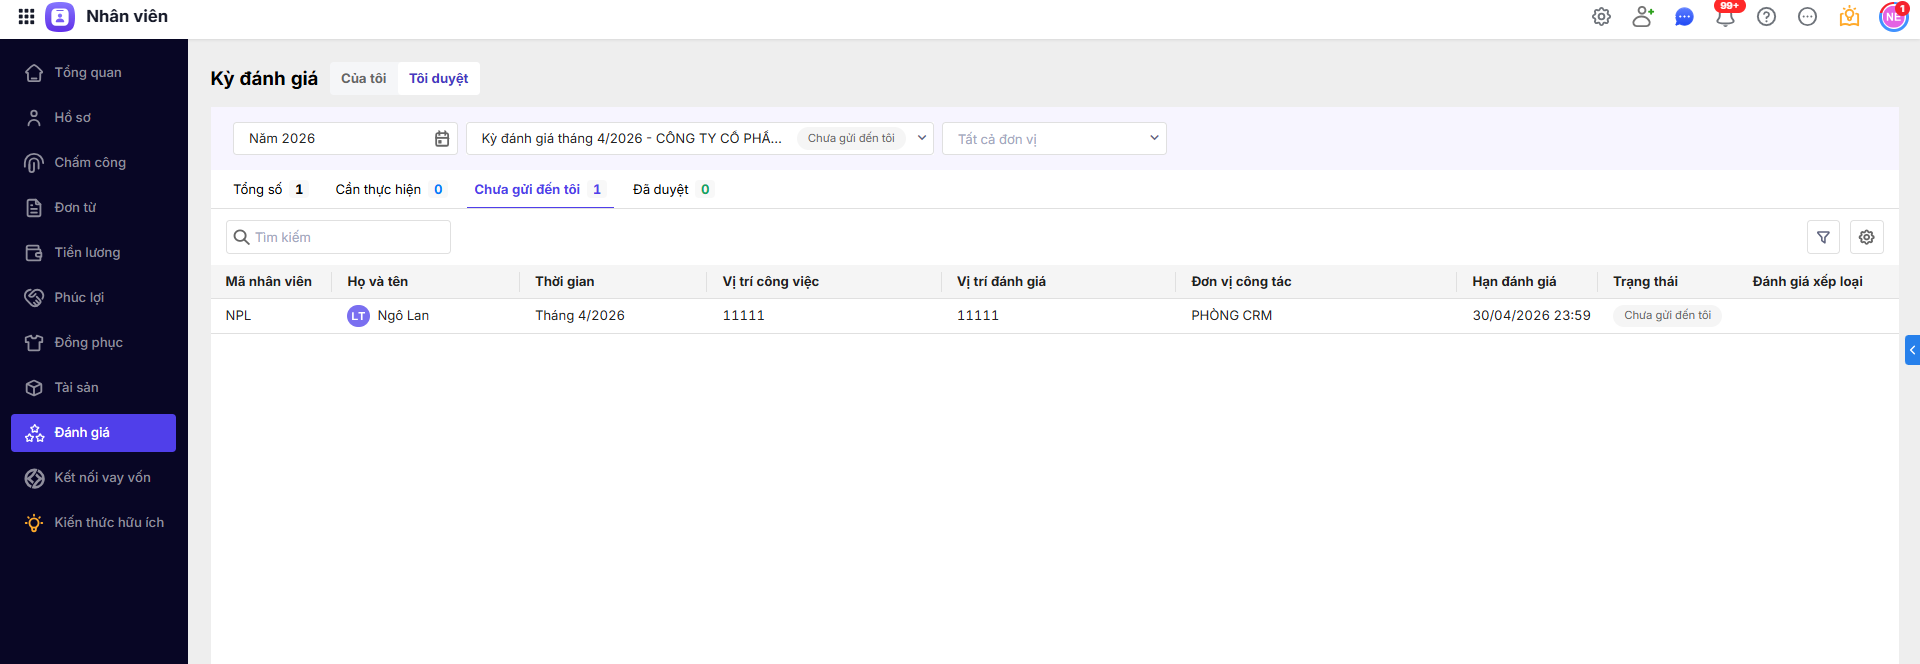1920x664 pixels.
Task: Open the app launcher grid icon
Action: pyautogui.click(x=27, y=16)
